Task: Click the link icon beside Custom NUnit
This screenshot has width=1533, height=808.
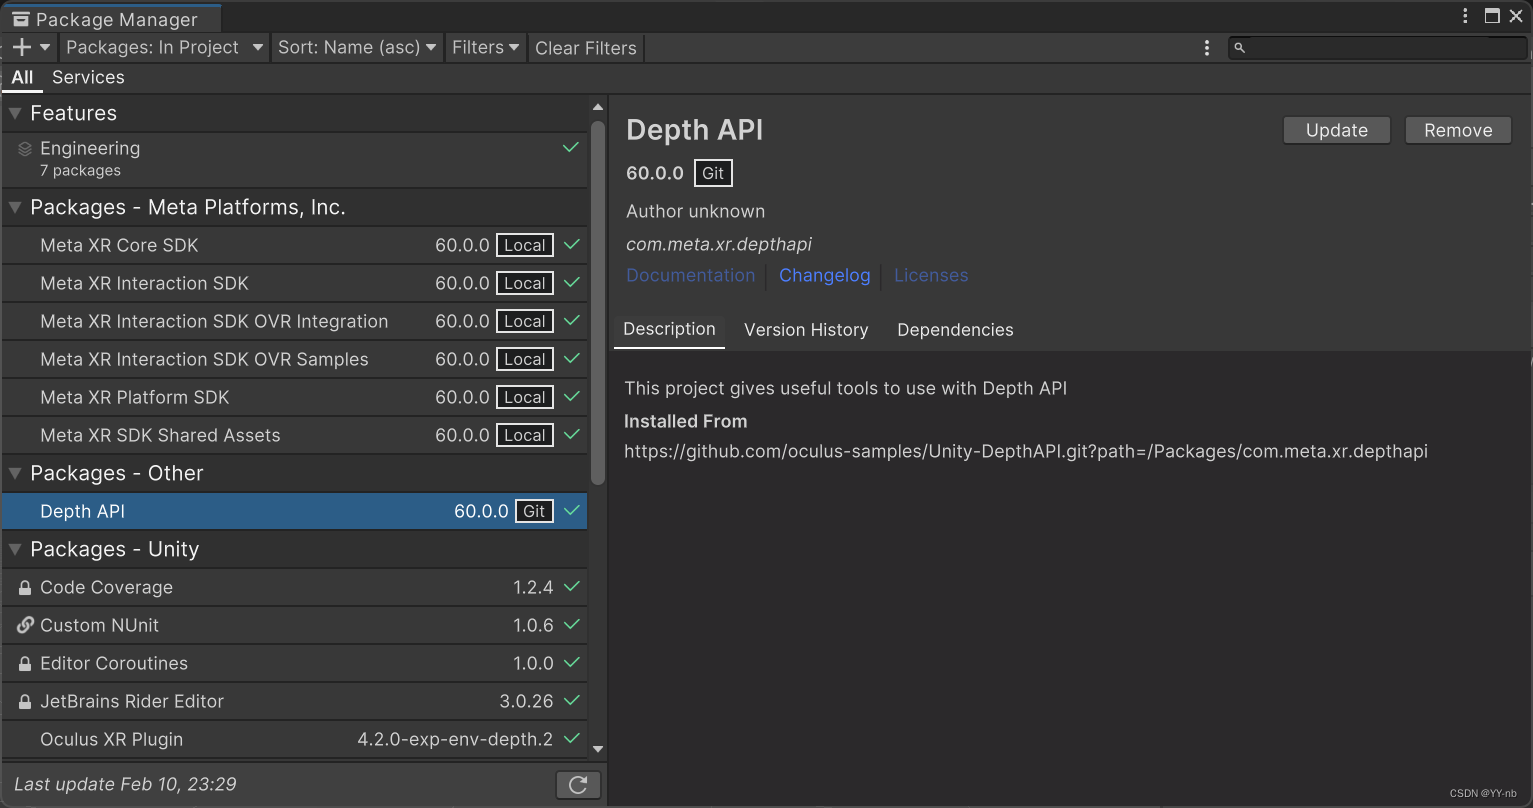Action: coord(25,626)
